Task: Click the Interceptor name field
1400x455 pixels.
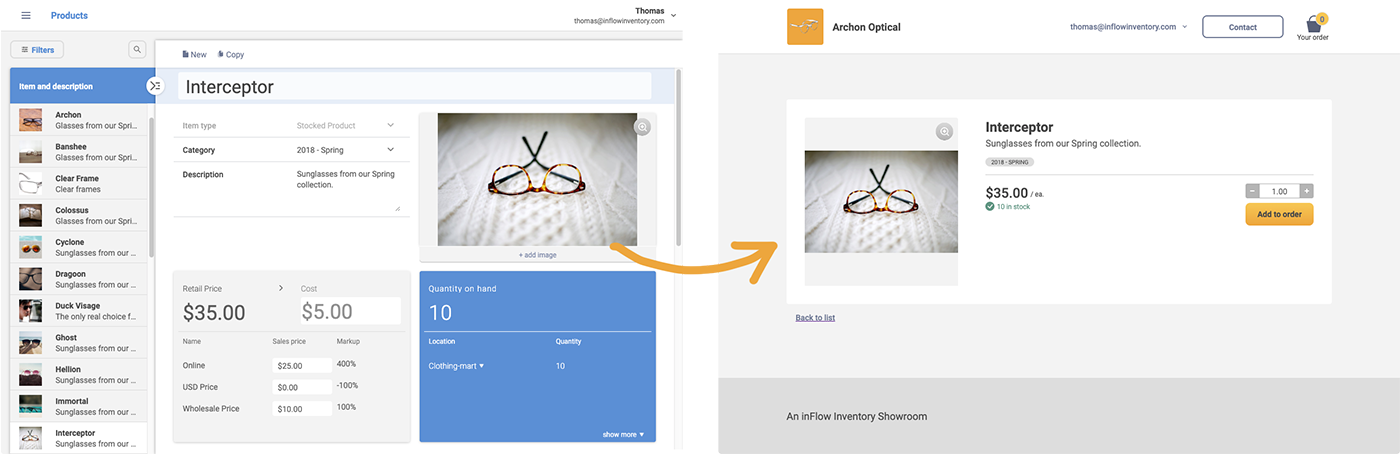Action: (x=414, y=87)
